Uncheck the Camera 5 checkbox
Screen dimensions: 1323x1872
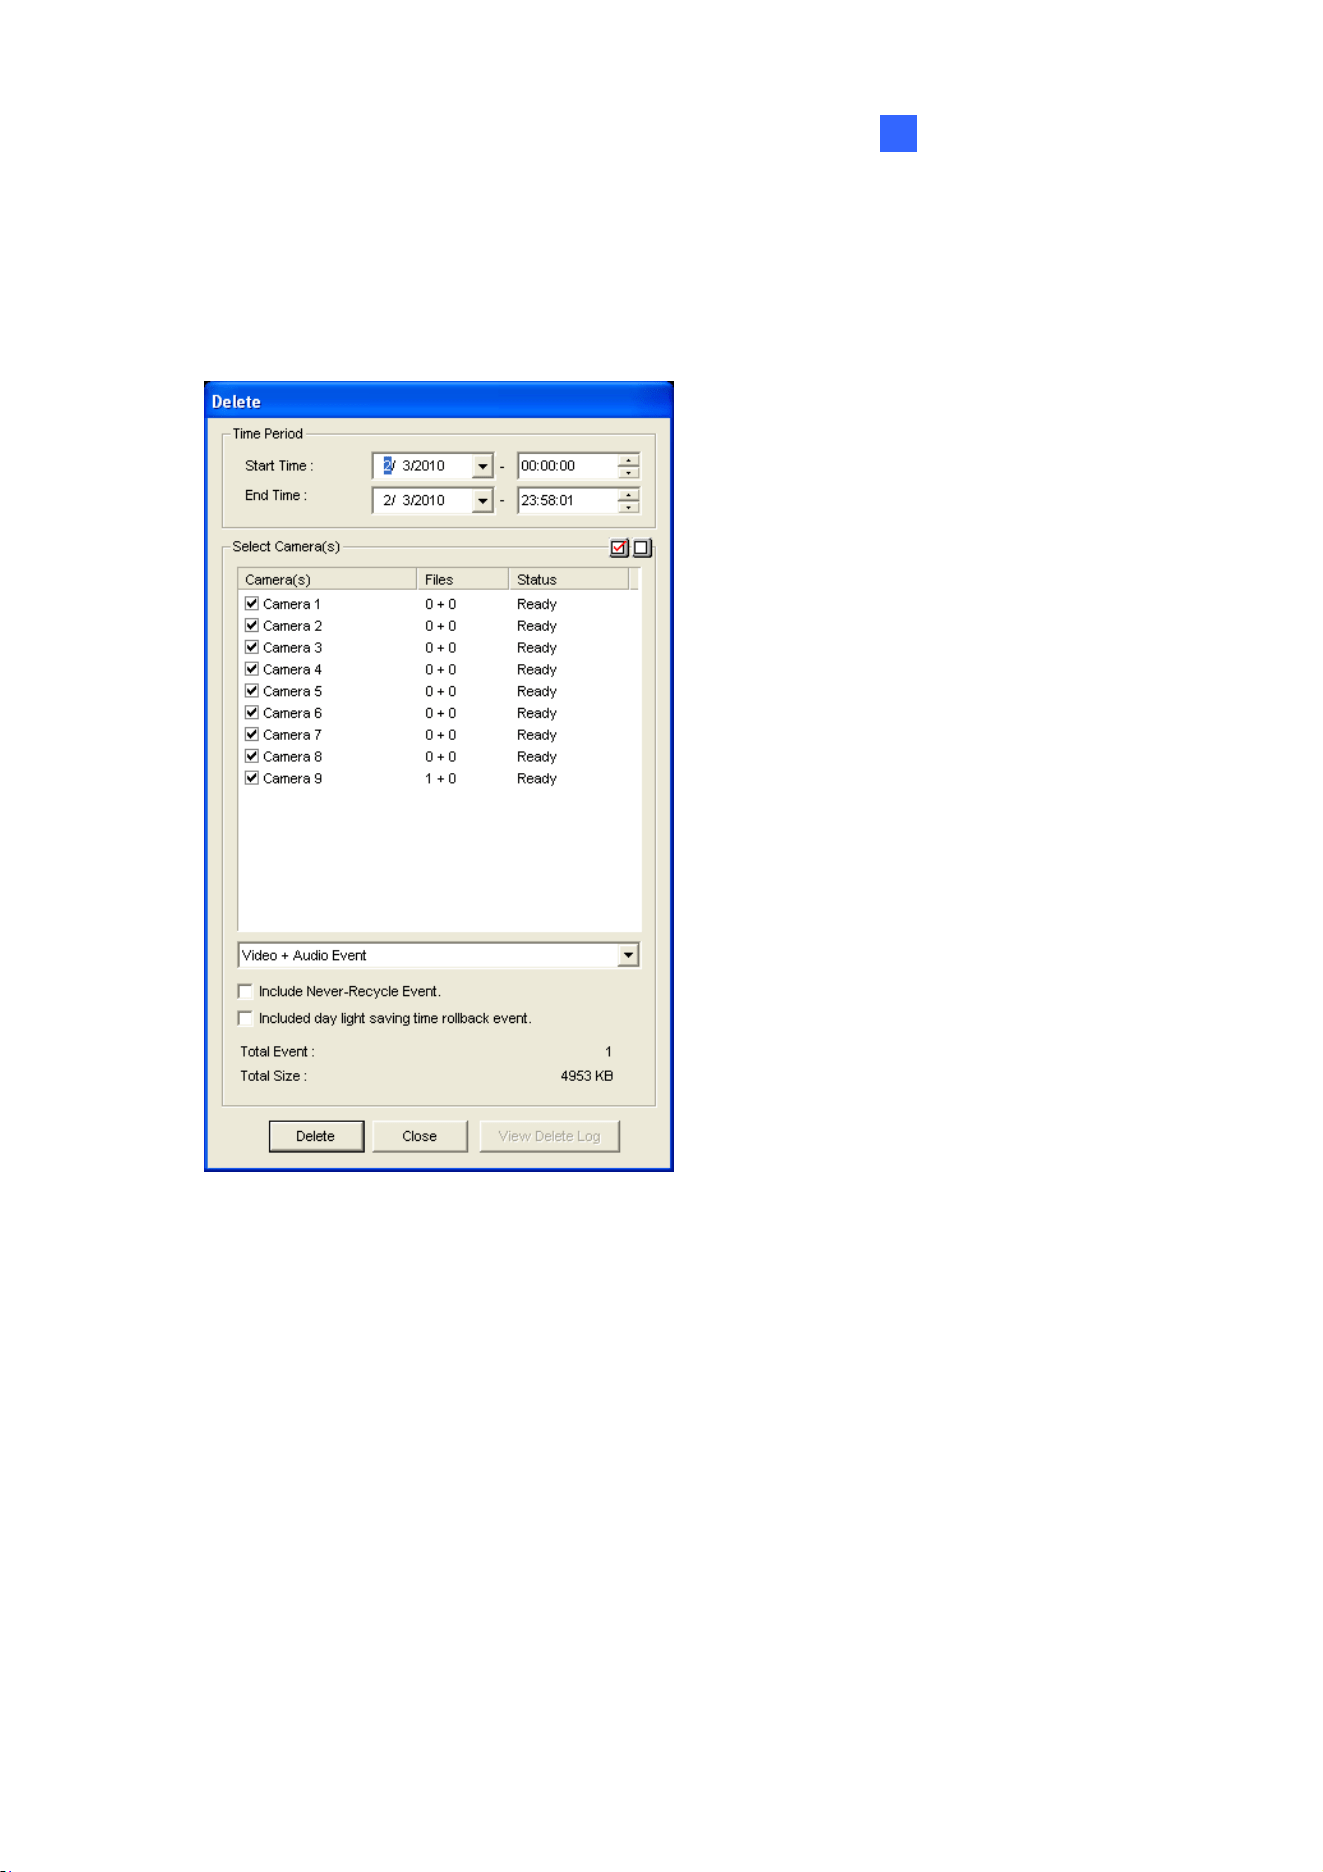point(252,691)
